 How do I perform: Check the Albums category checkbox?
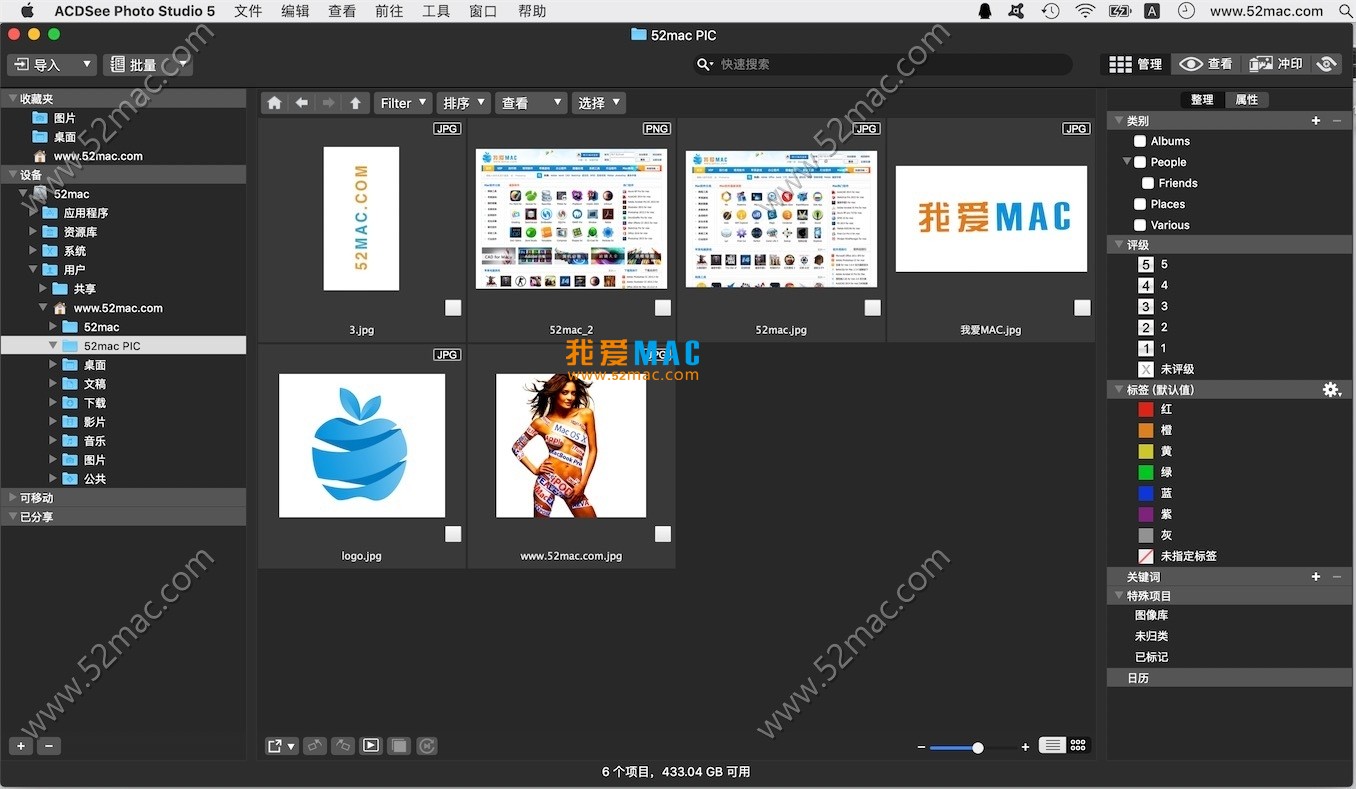point(1140,142)
